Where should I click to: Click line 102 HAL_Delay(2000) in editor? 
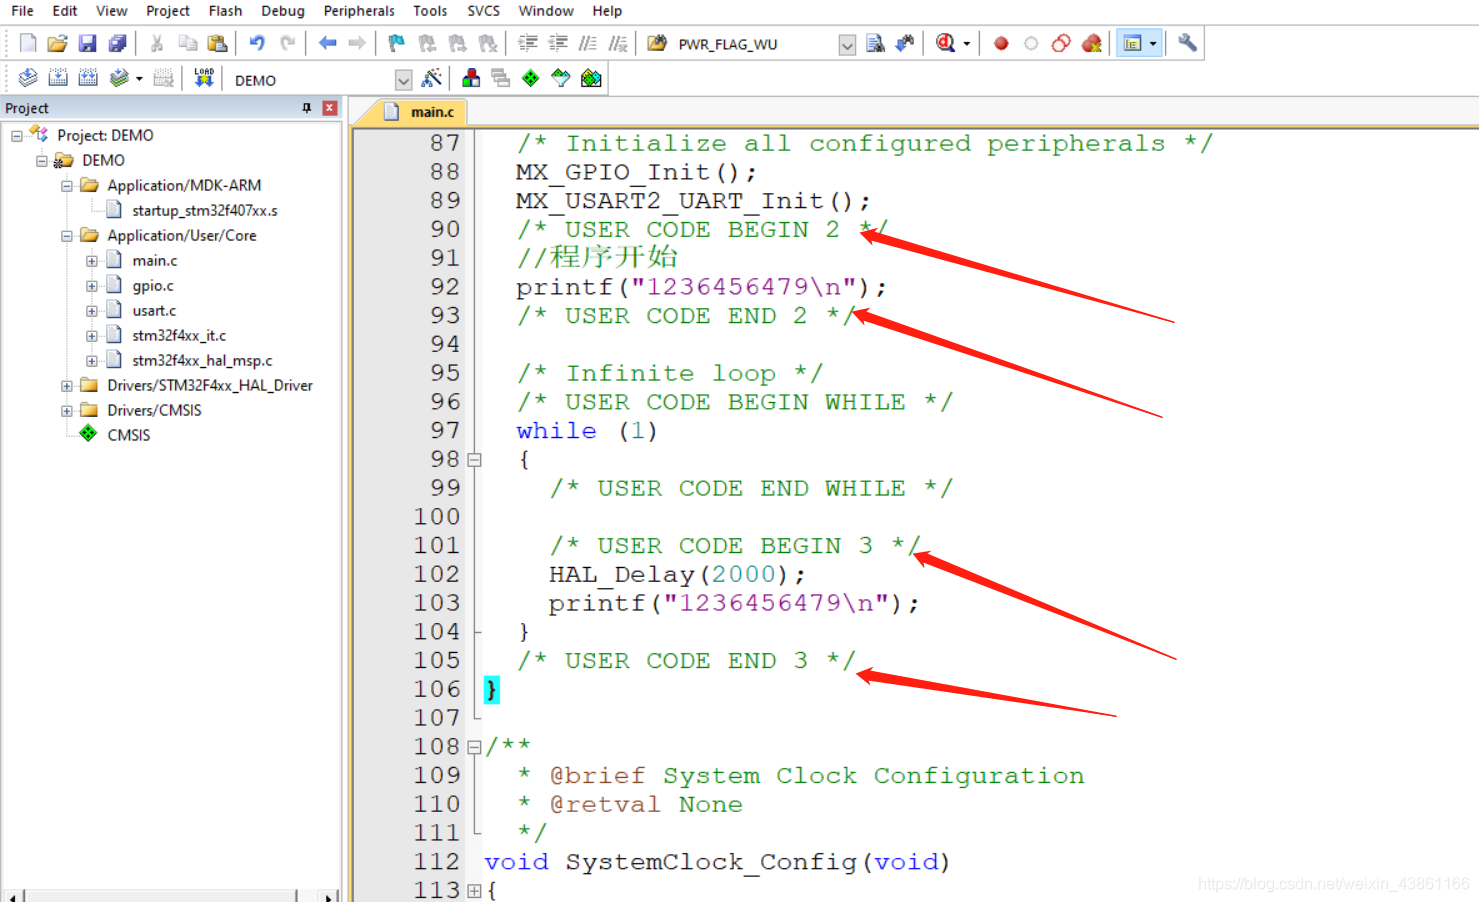click(676, 575)
